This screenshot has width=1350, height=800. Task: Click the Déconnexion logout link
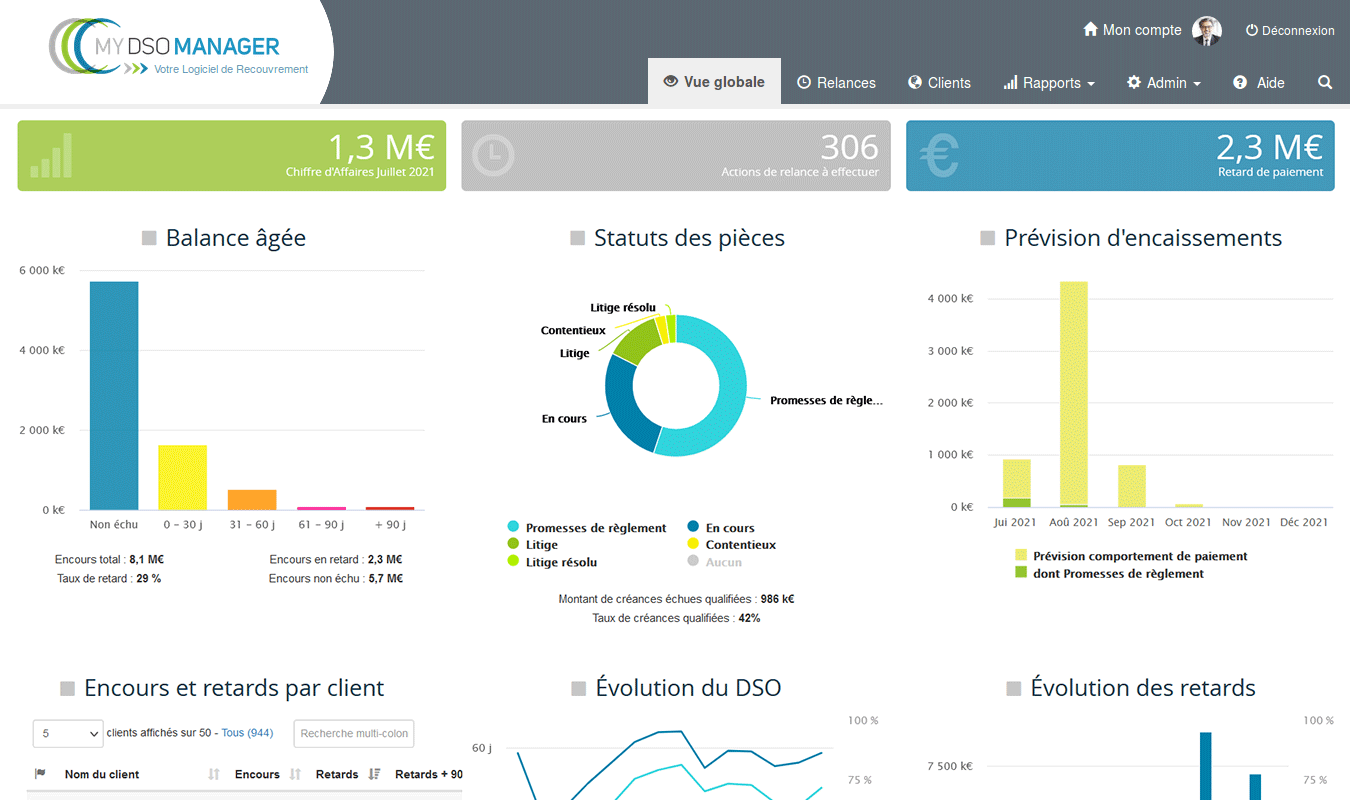coord(1289,31)
